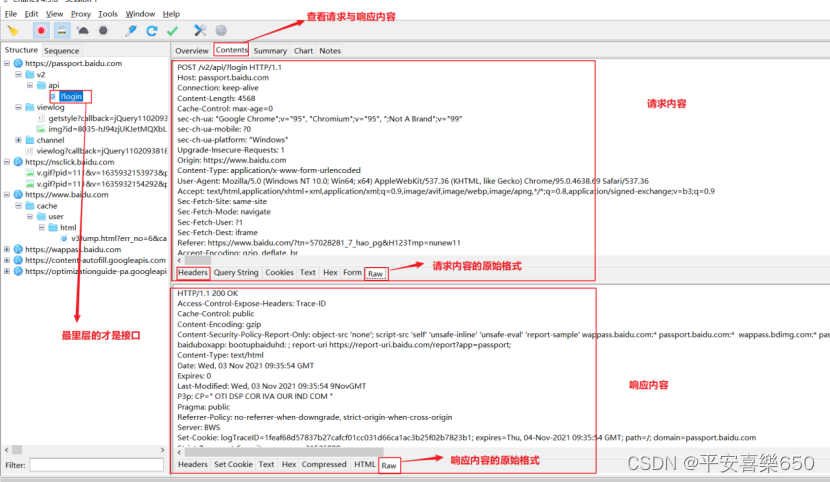Expand the content-autofill.googleapis.com host node

coord(7,260)
